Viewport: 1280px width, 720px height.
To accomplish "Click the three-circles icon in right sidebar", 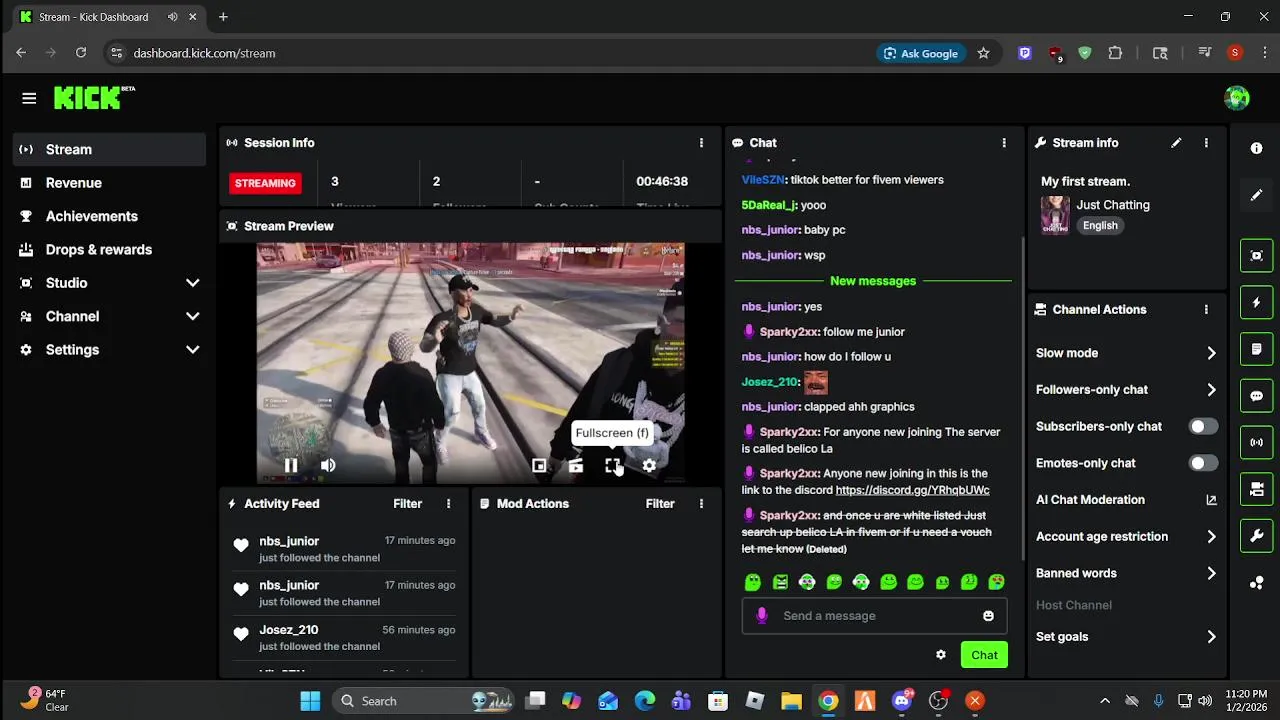I will 1257,583.
